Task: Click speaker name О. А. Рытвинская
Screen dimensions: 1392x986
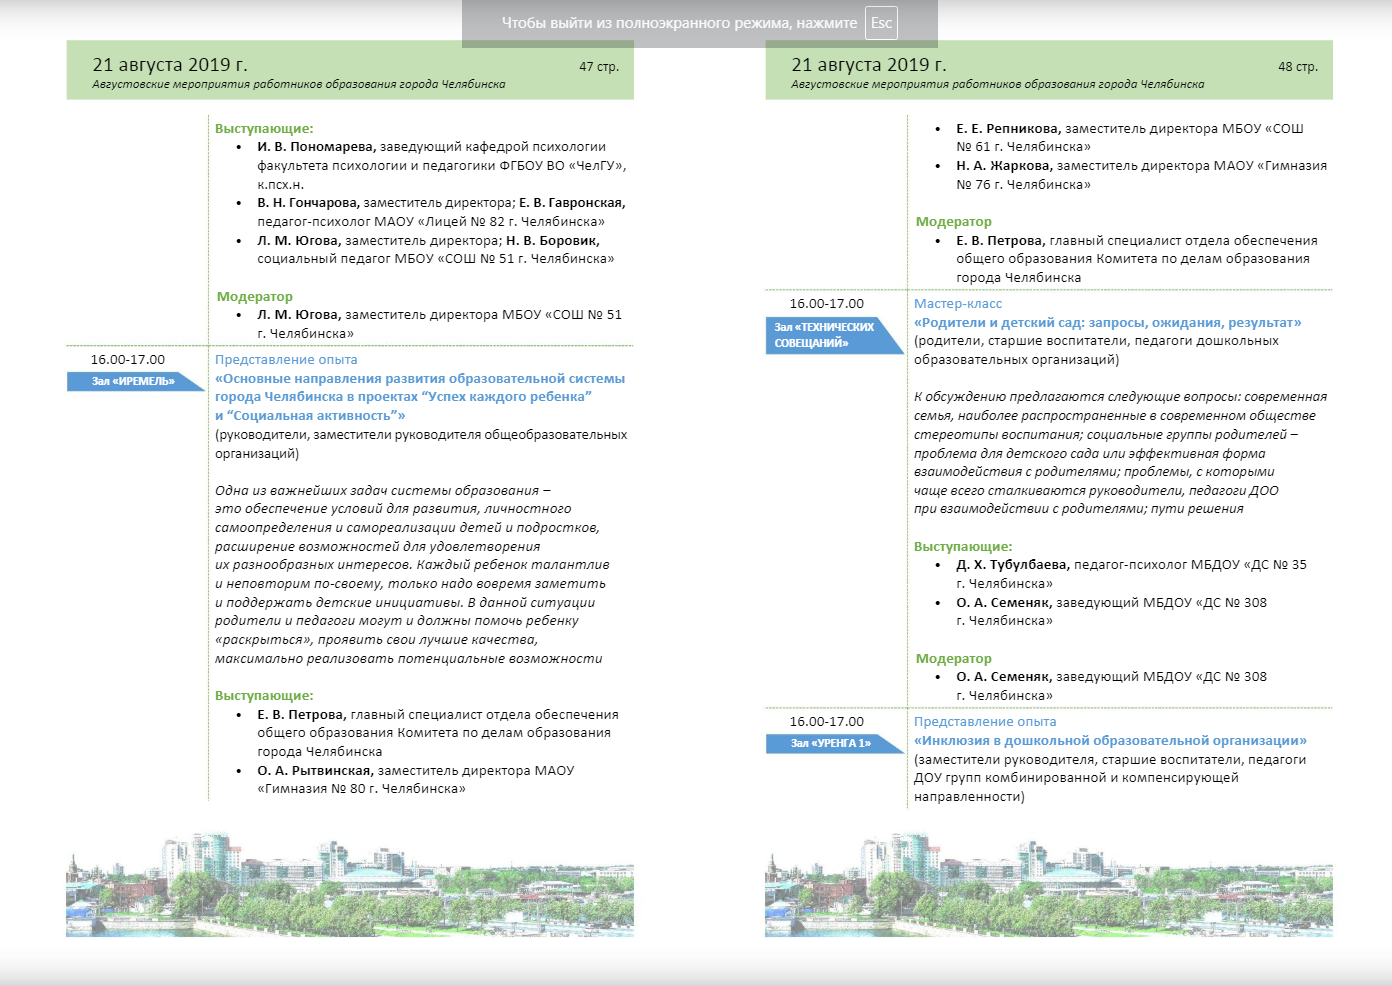Action: 315,771
